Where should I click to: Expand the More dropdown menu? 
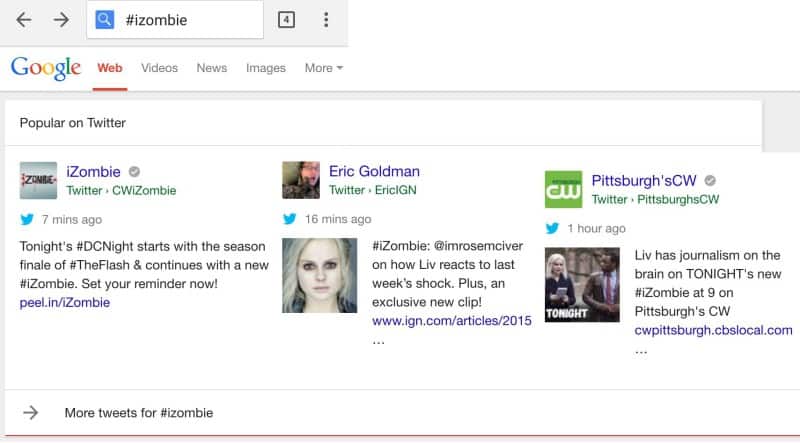click(323, 68)
